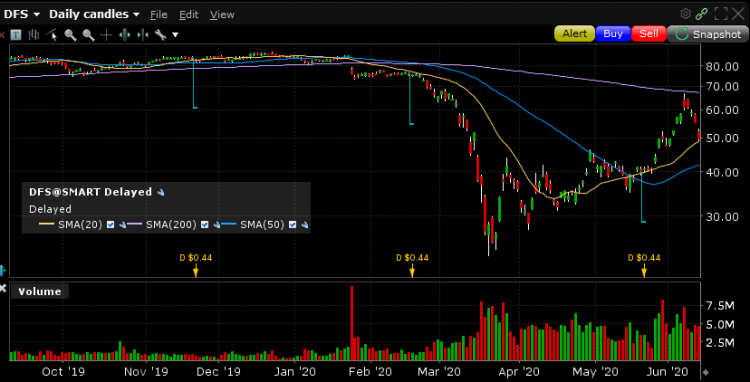Enable the crosshair cursor tool
Image resolution: width=750 pixels, height=382 pixels.
(106, 35)
